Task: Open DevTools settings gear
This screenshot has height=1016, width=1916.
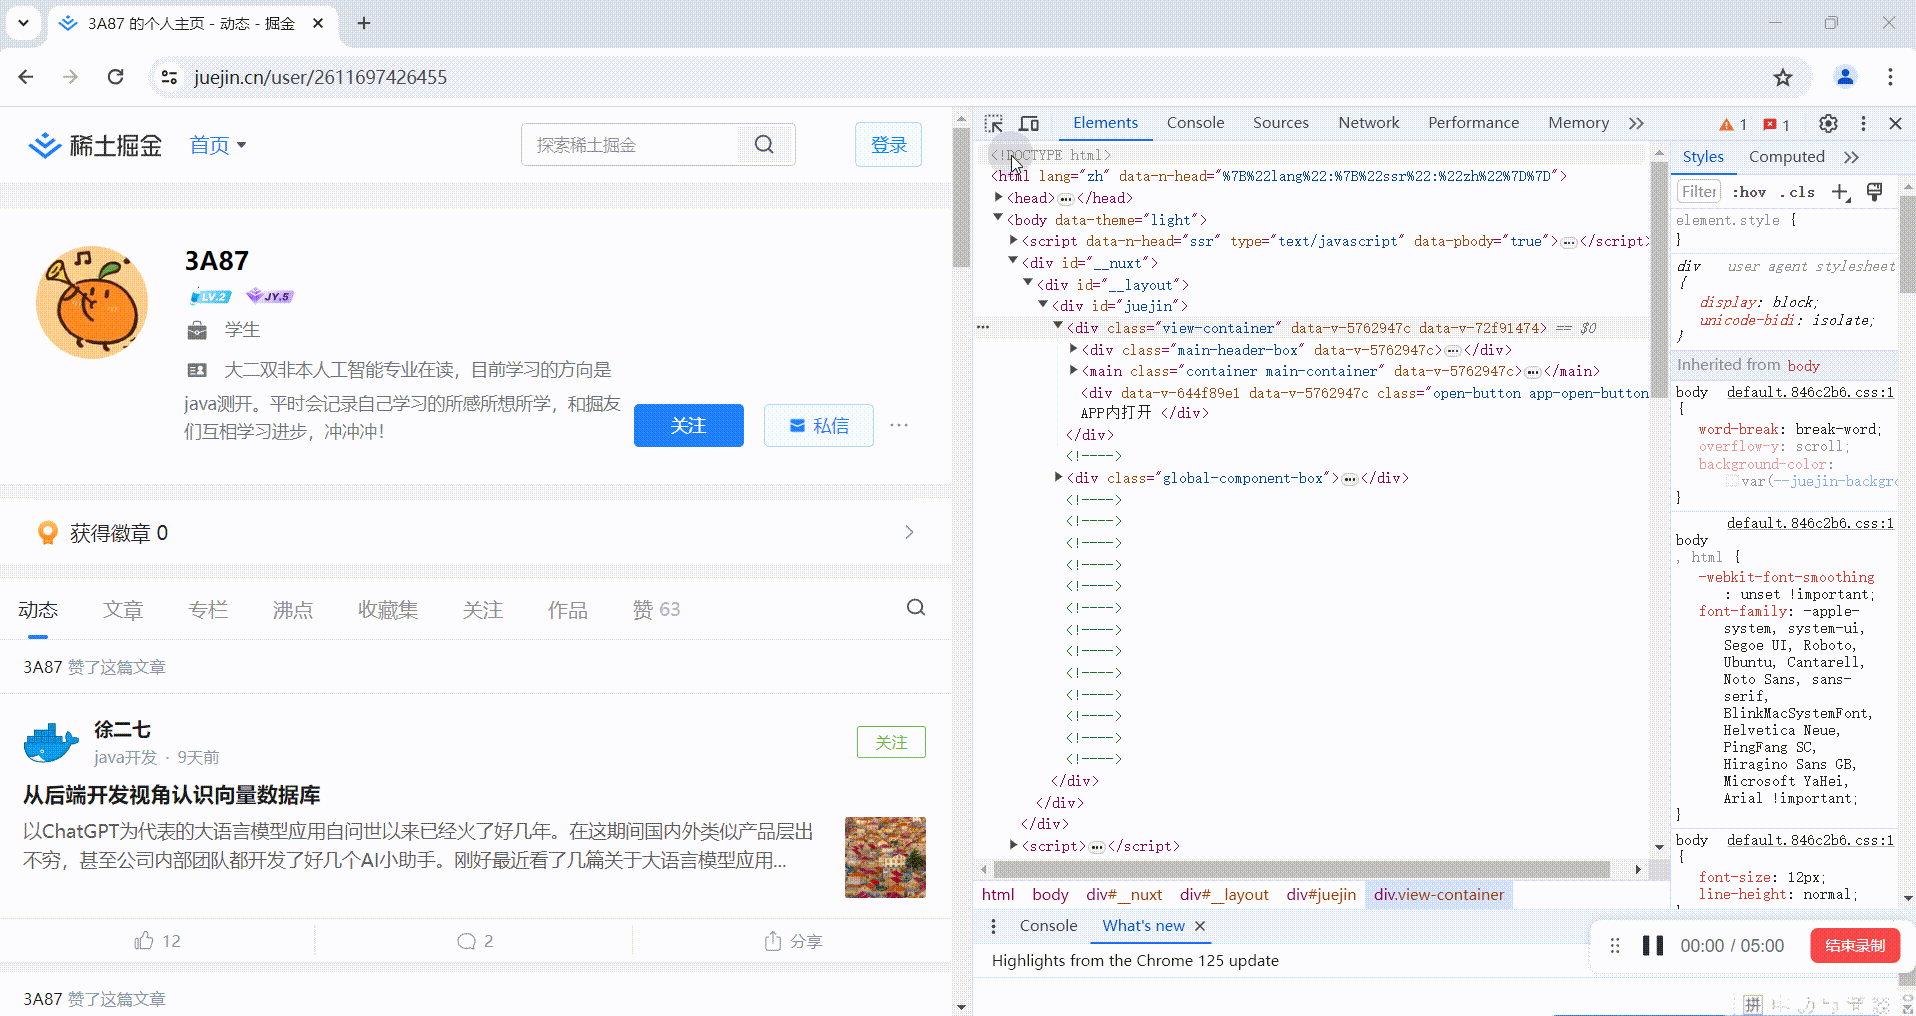Action: point(1828,123)
